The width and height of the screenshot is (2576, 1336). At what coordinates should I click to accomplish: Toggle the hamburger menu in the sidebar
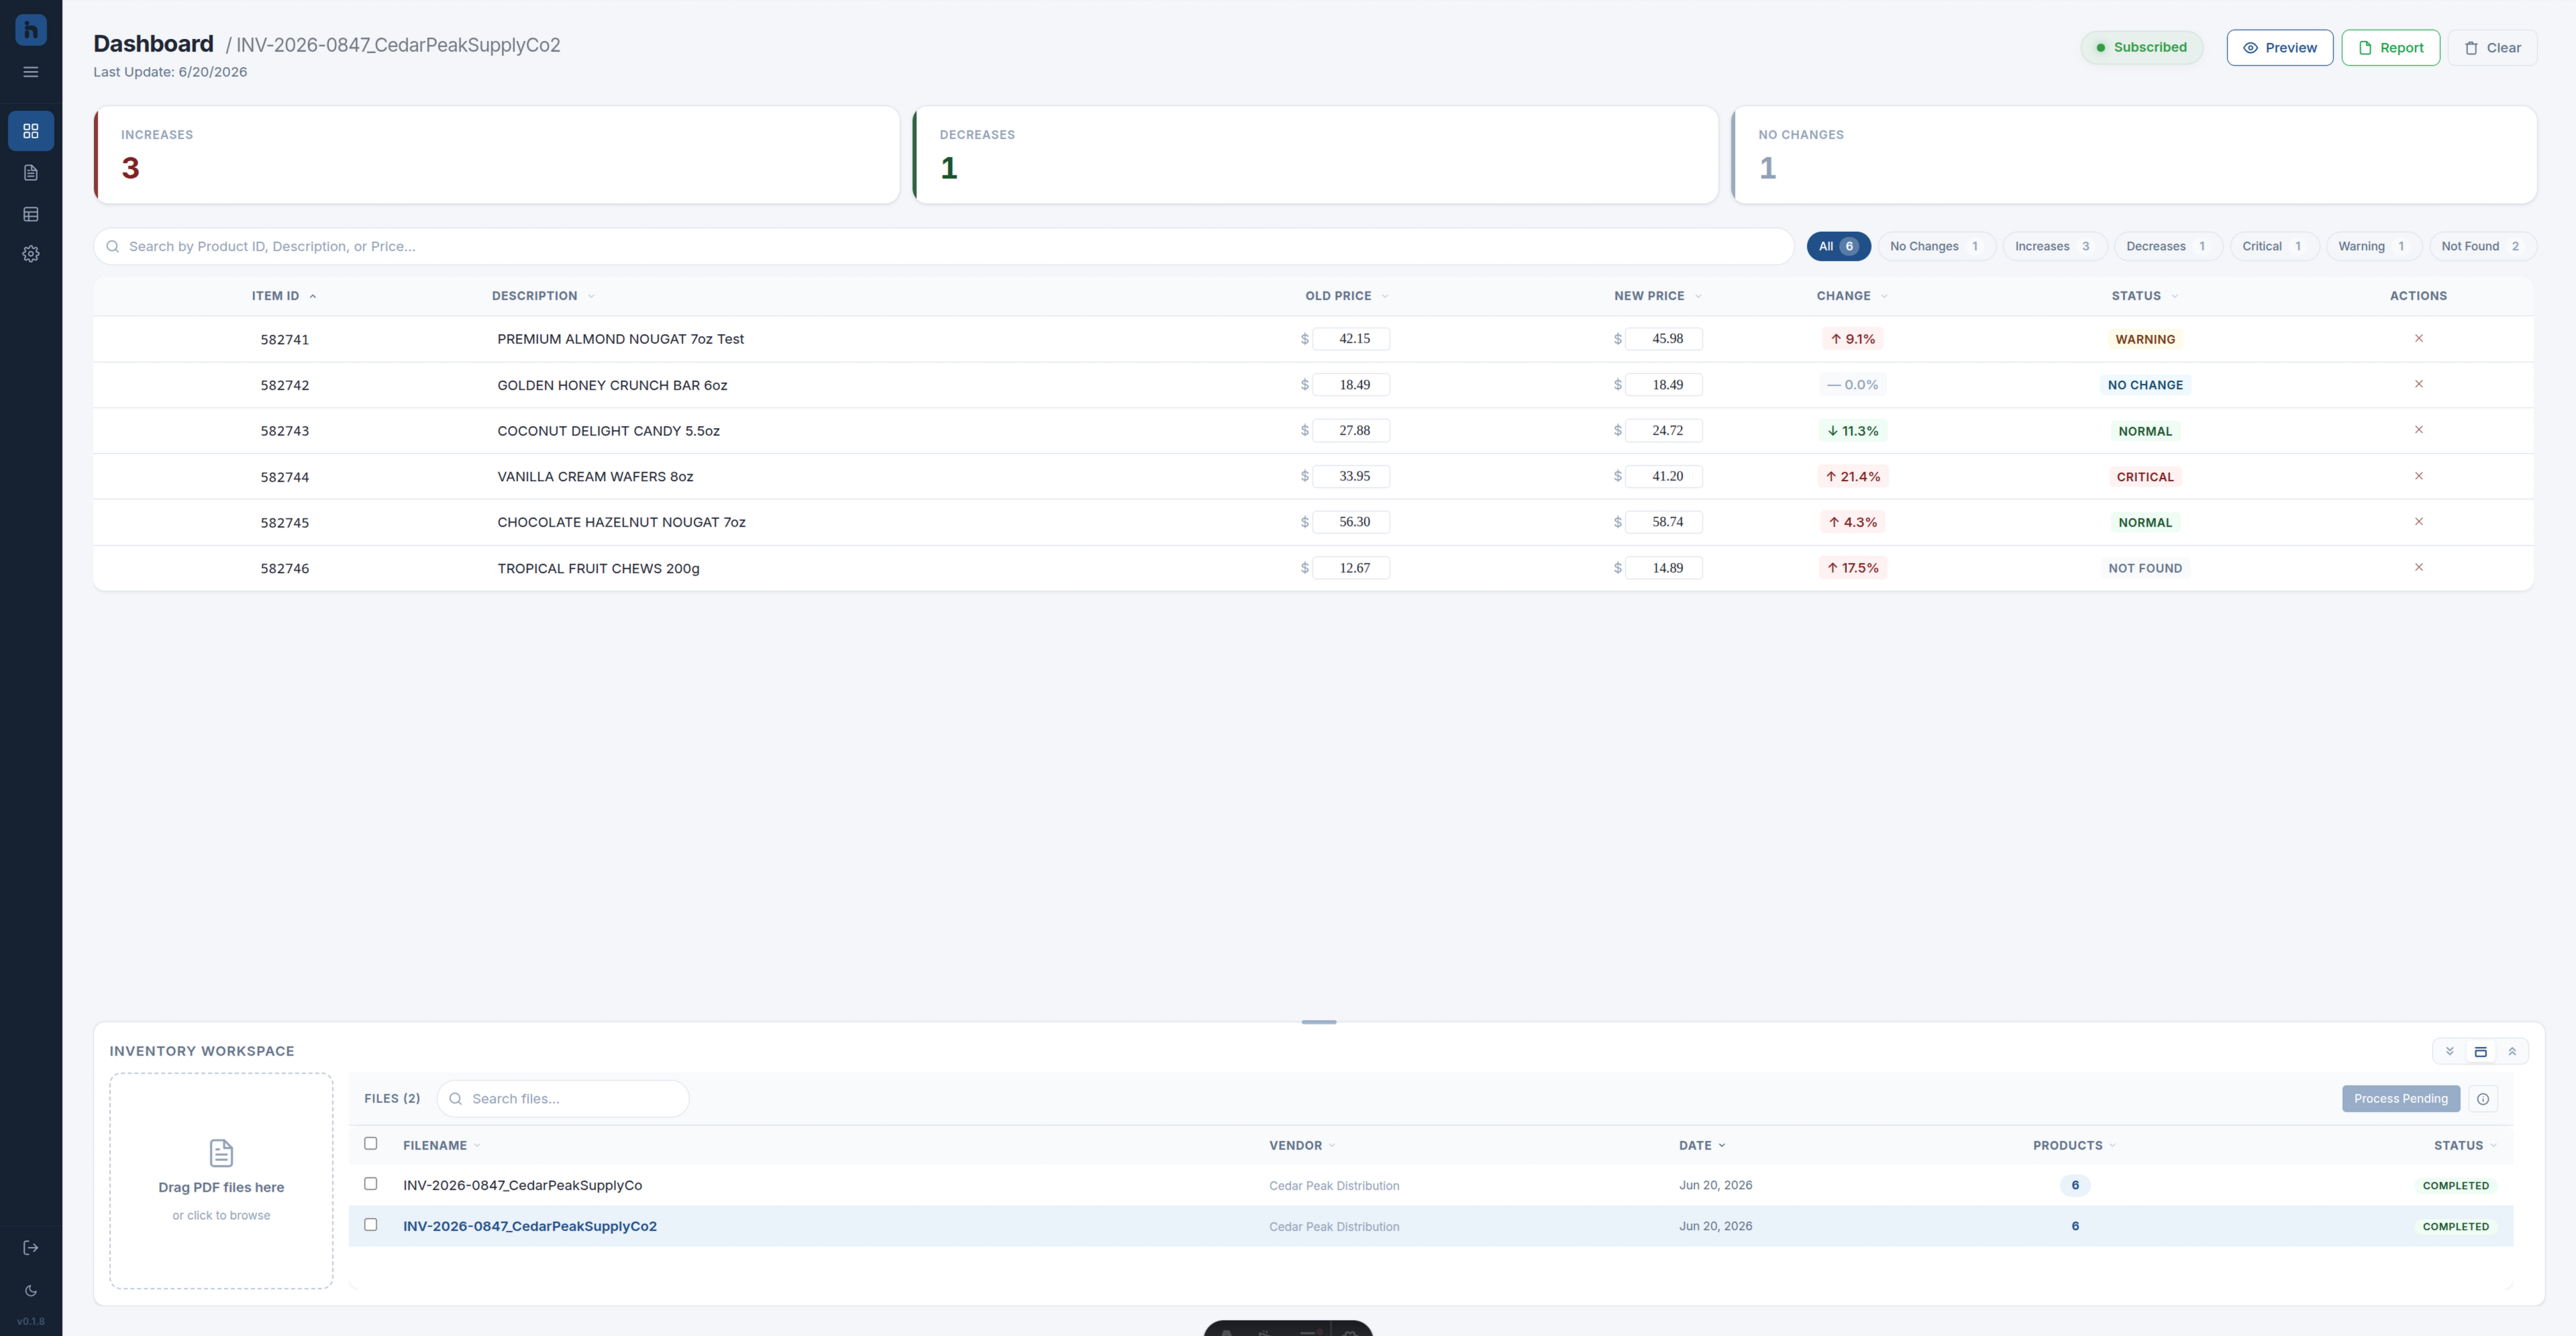coord(31,72)
